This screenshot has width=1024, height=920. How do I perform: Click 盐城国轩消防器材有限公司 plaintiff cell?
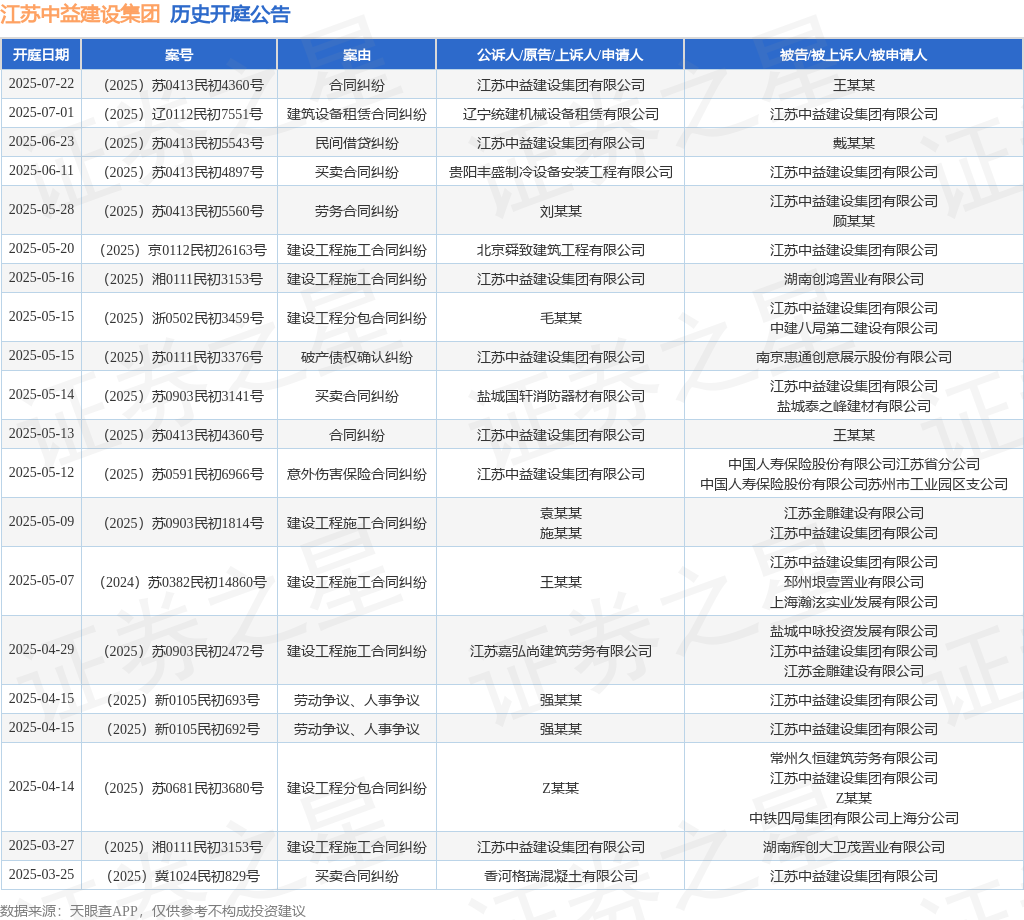pos(560,396)
